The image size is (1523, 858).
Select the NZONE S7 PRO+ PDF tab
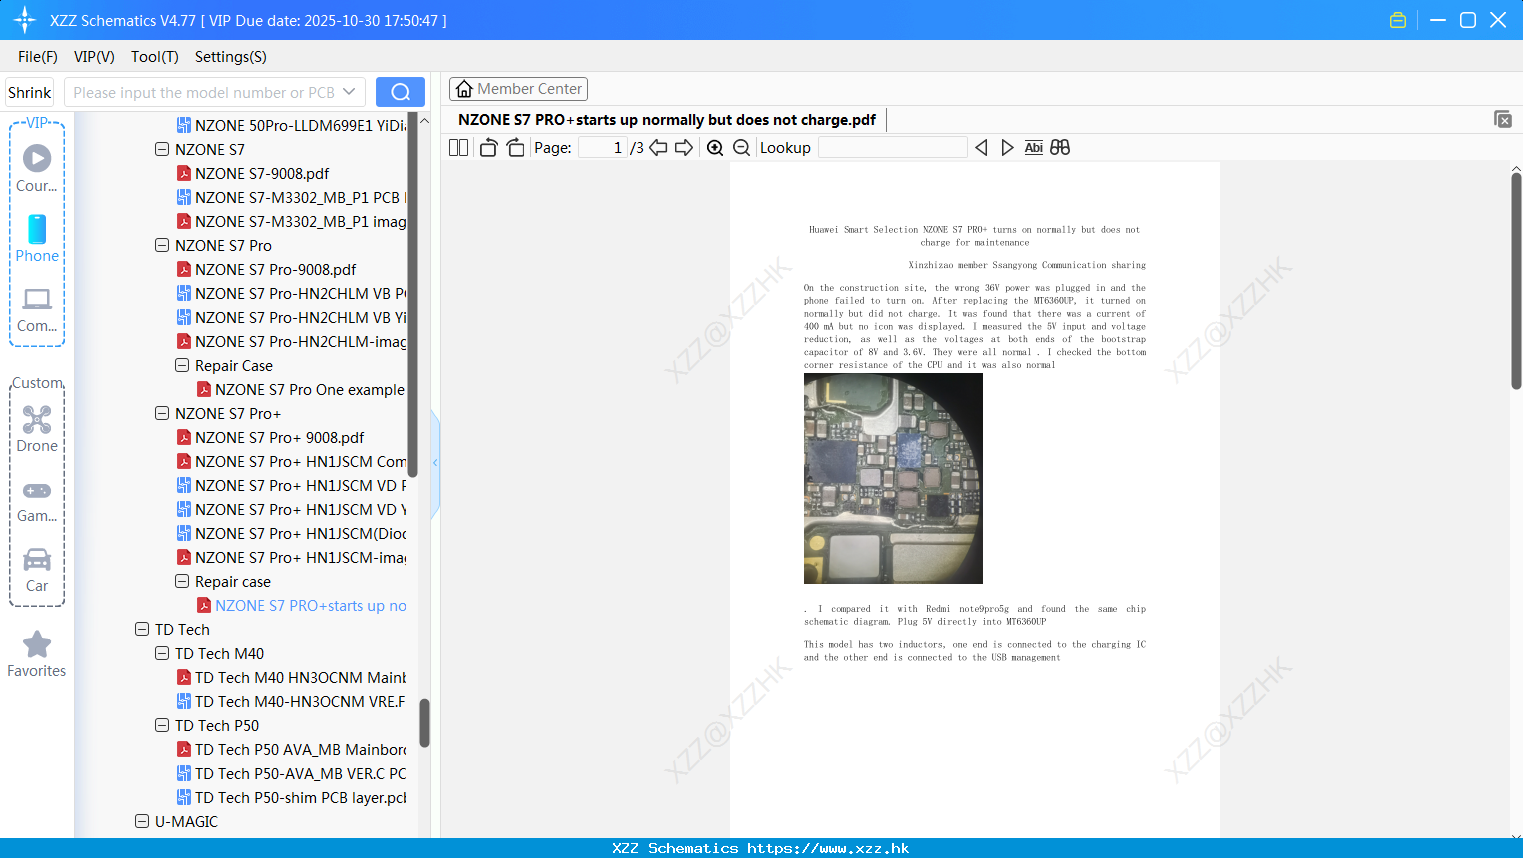[667, 120]
